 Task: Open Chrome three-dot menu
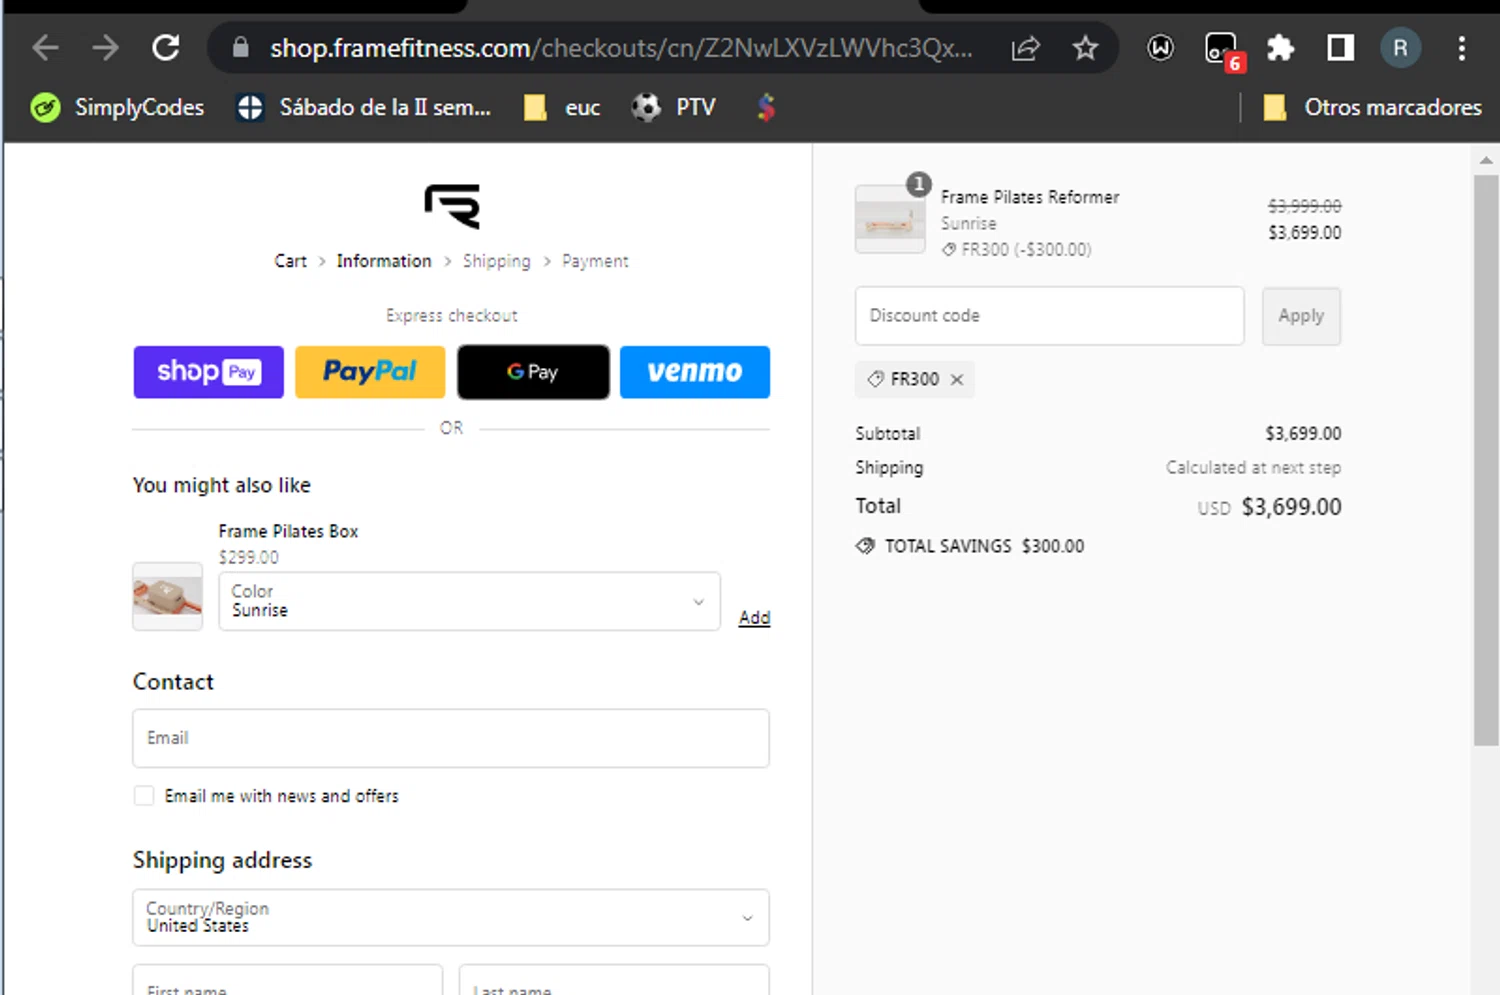coord(1461,47)
